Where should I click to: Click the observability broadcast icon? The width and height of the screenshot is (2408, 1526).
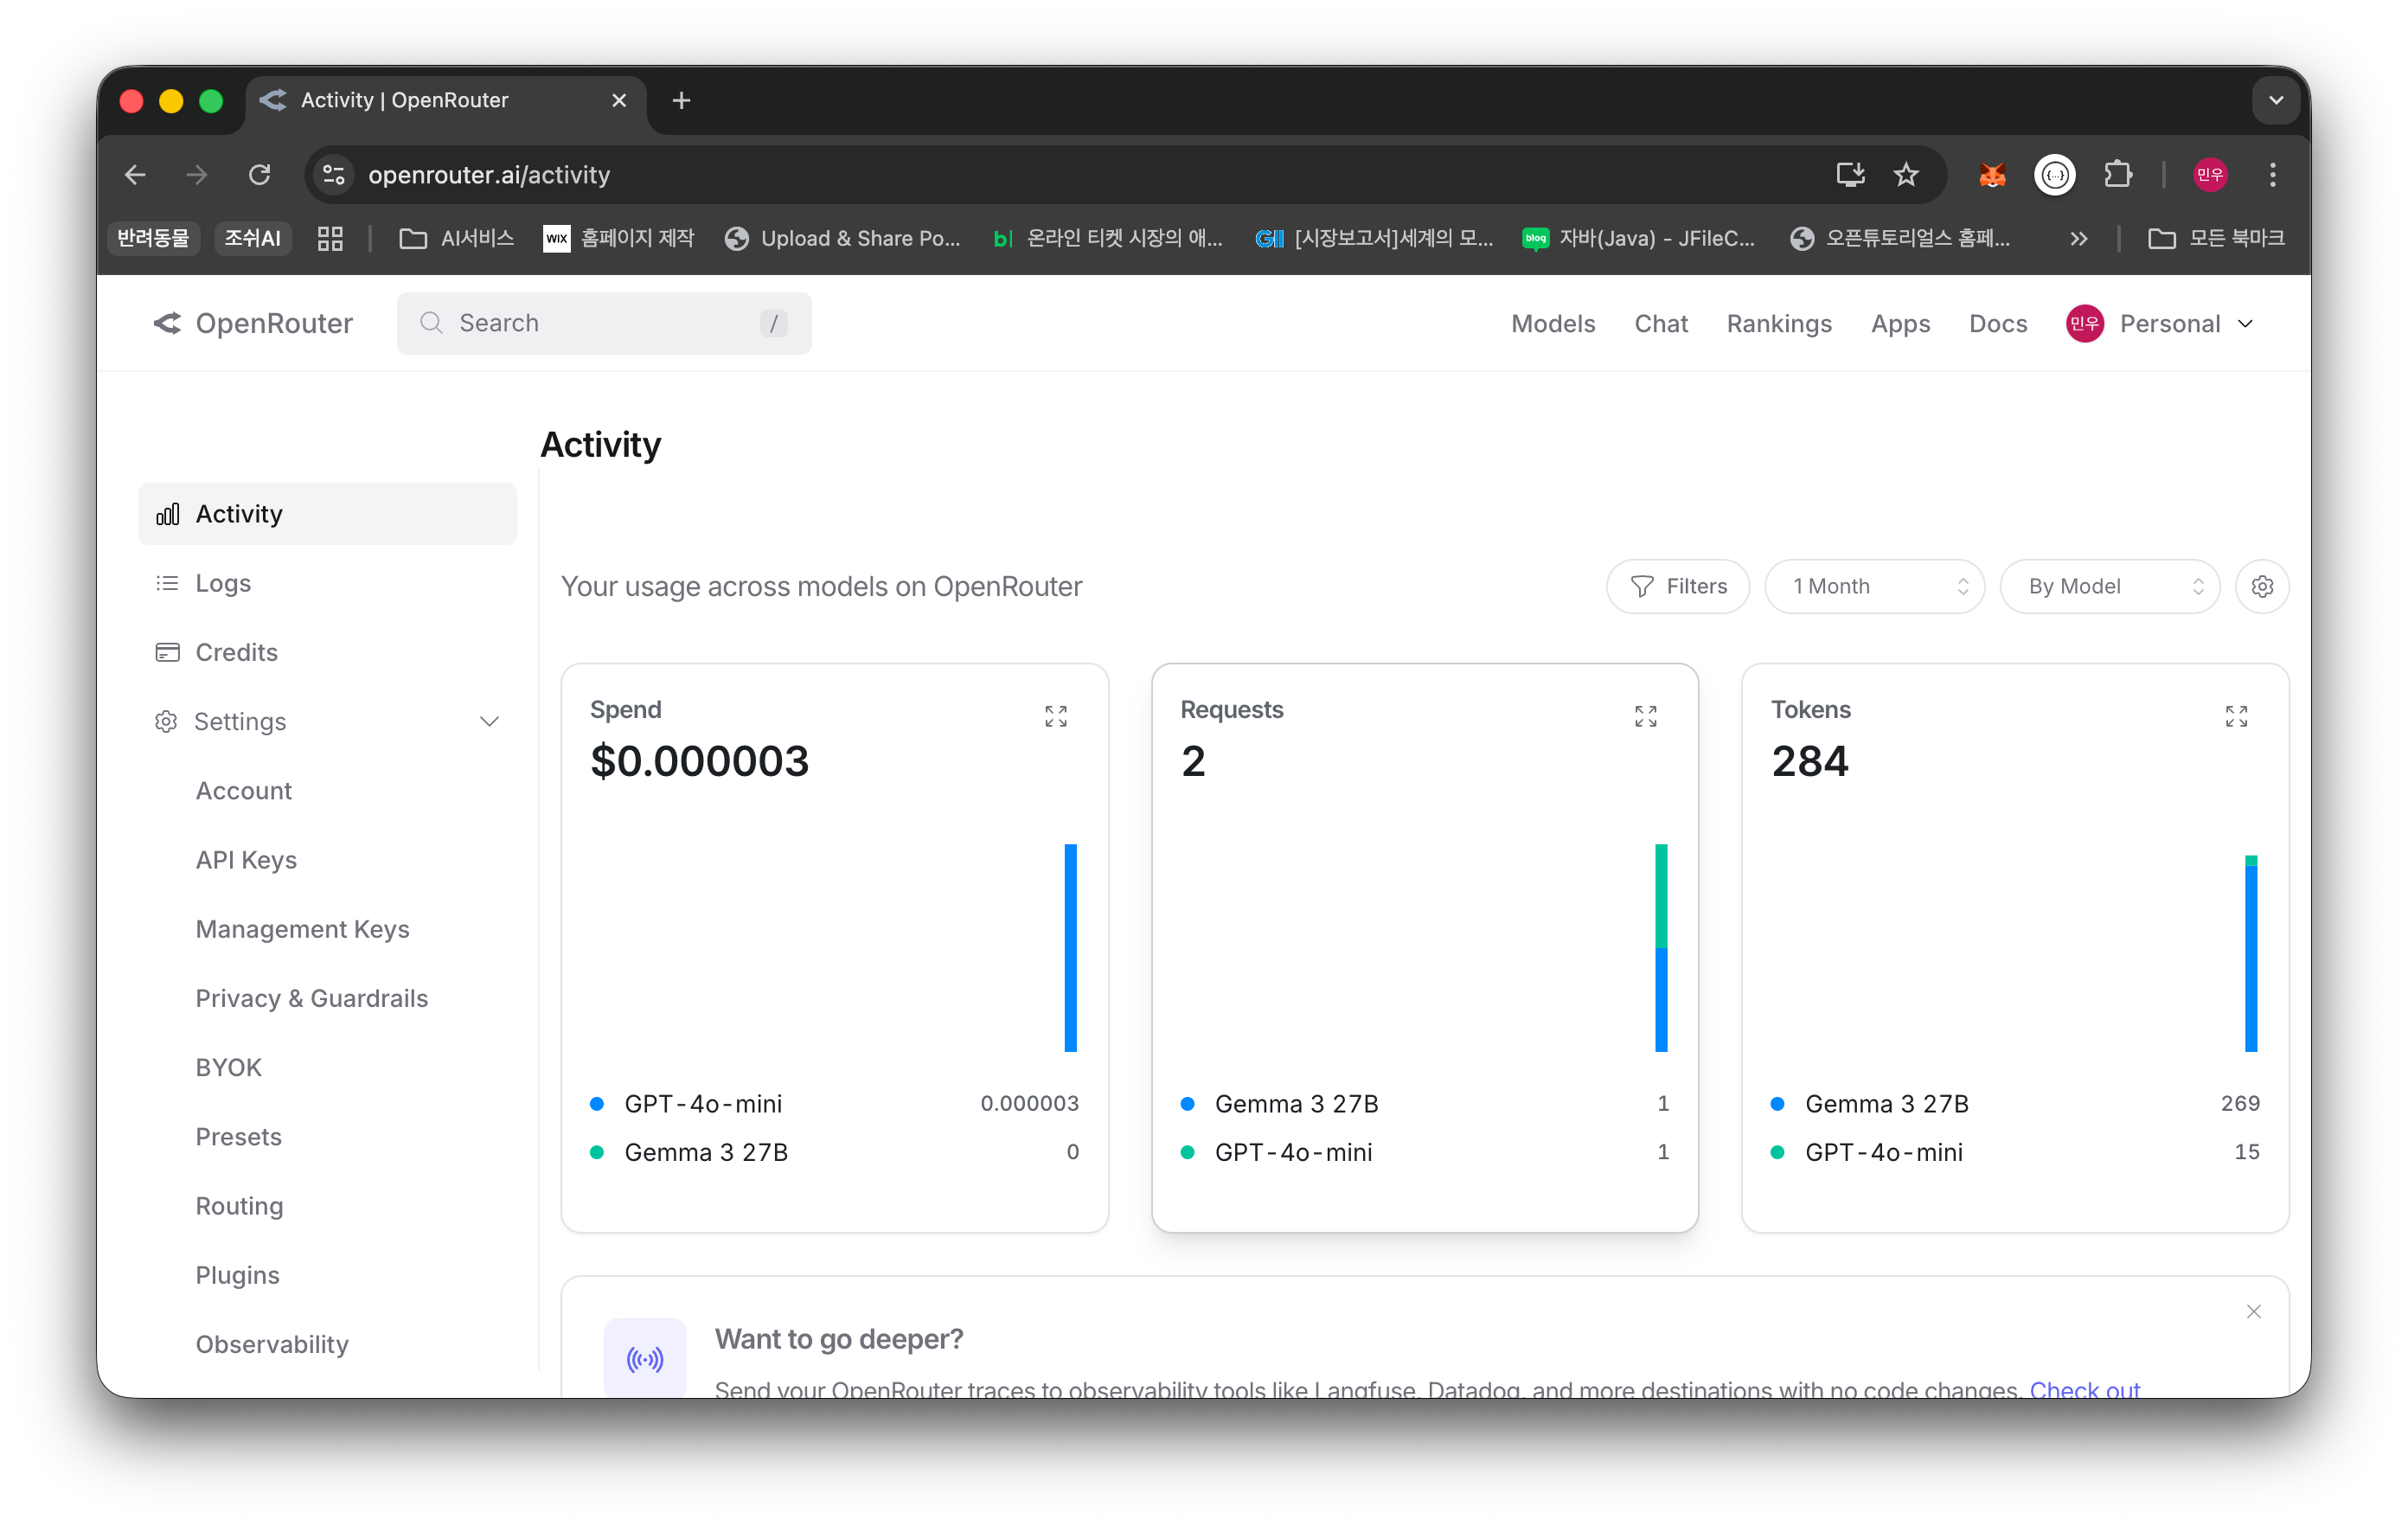pos(645,1358)
